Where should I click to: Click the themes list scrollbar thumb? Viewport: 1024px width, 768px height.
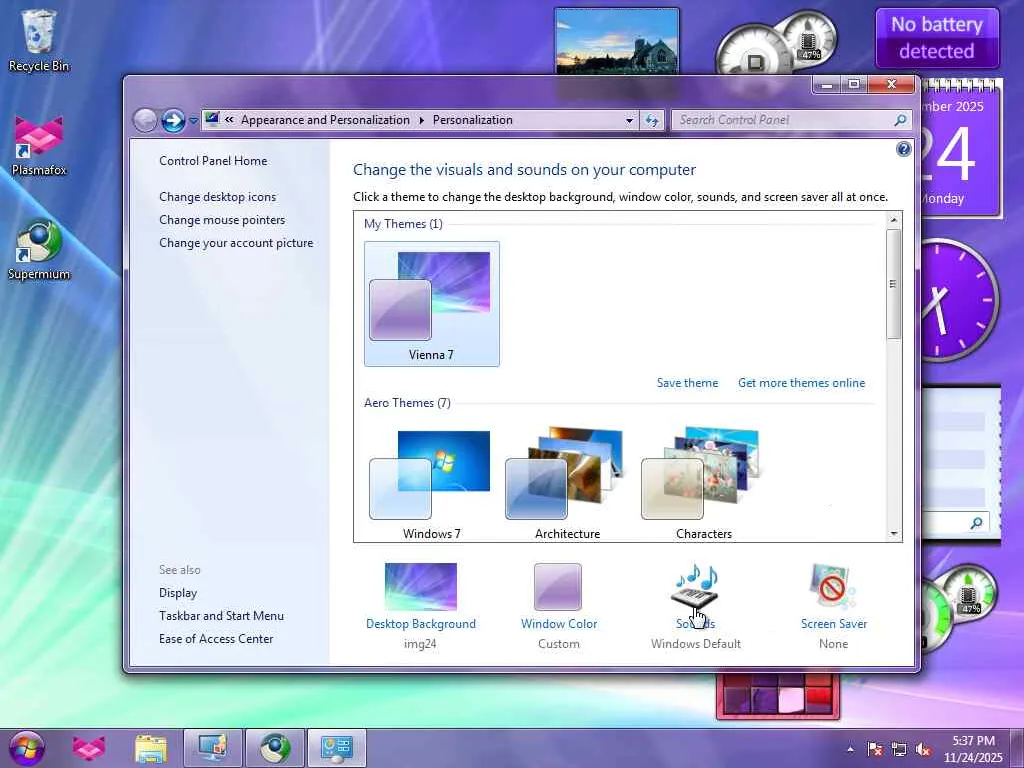tap(894, 283)
